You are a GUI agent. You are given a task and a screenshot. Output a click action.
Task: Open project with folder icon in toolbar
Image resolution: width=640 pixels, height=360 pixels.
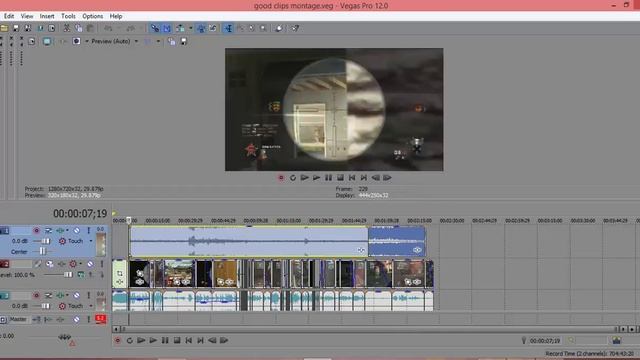tap(4, 28)
